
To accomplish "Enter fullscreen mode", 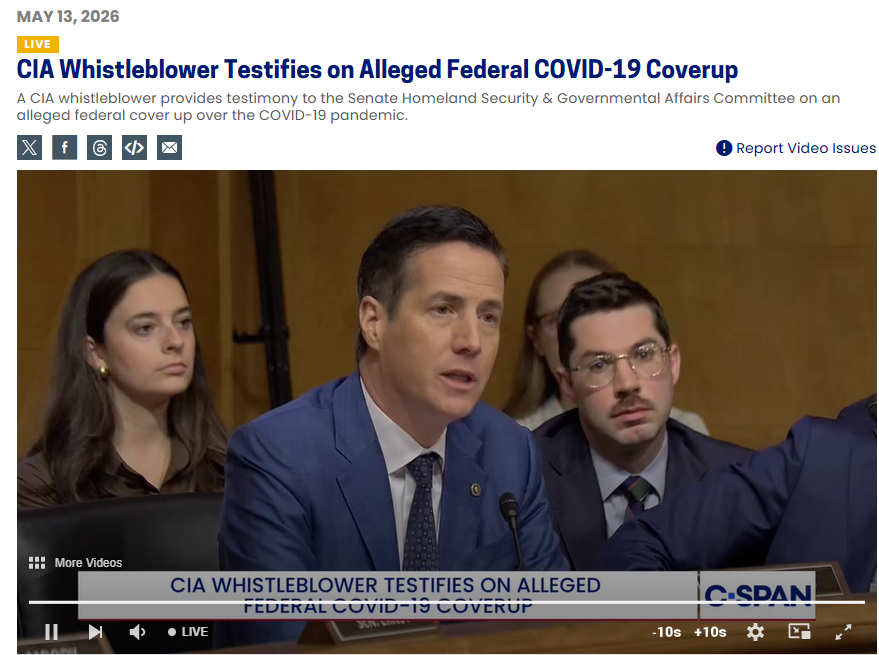I will (843, 632).
